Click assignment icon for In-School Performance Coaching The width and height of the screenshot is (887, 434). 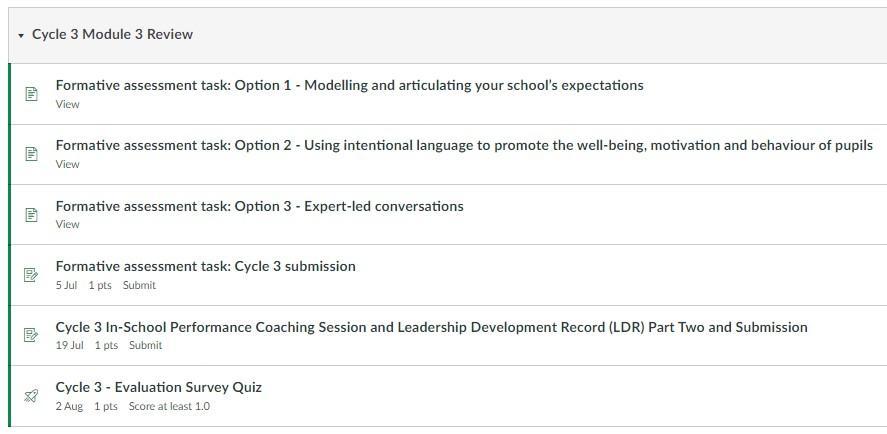point(31,335)
